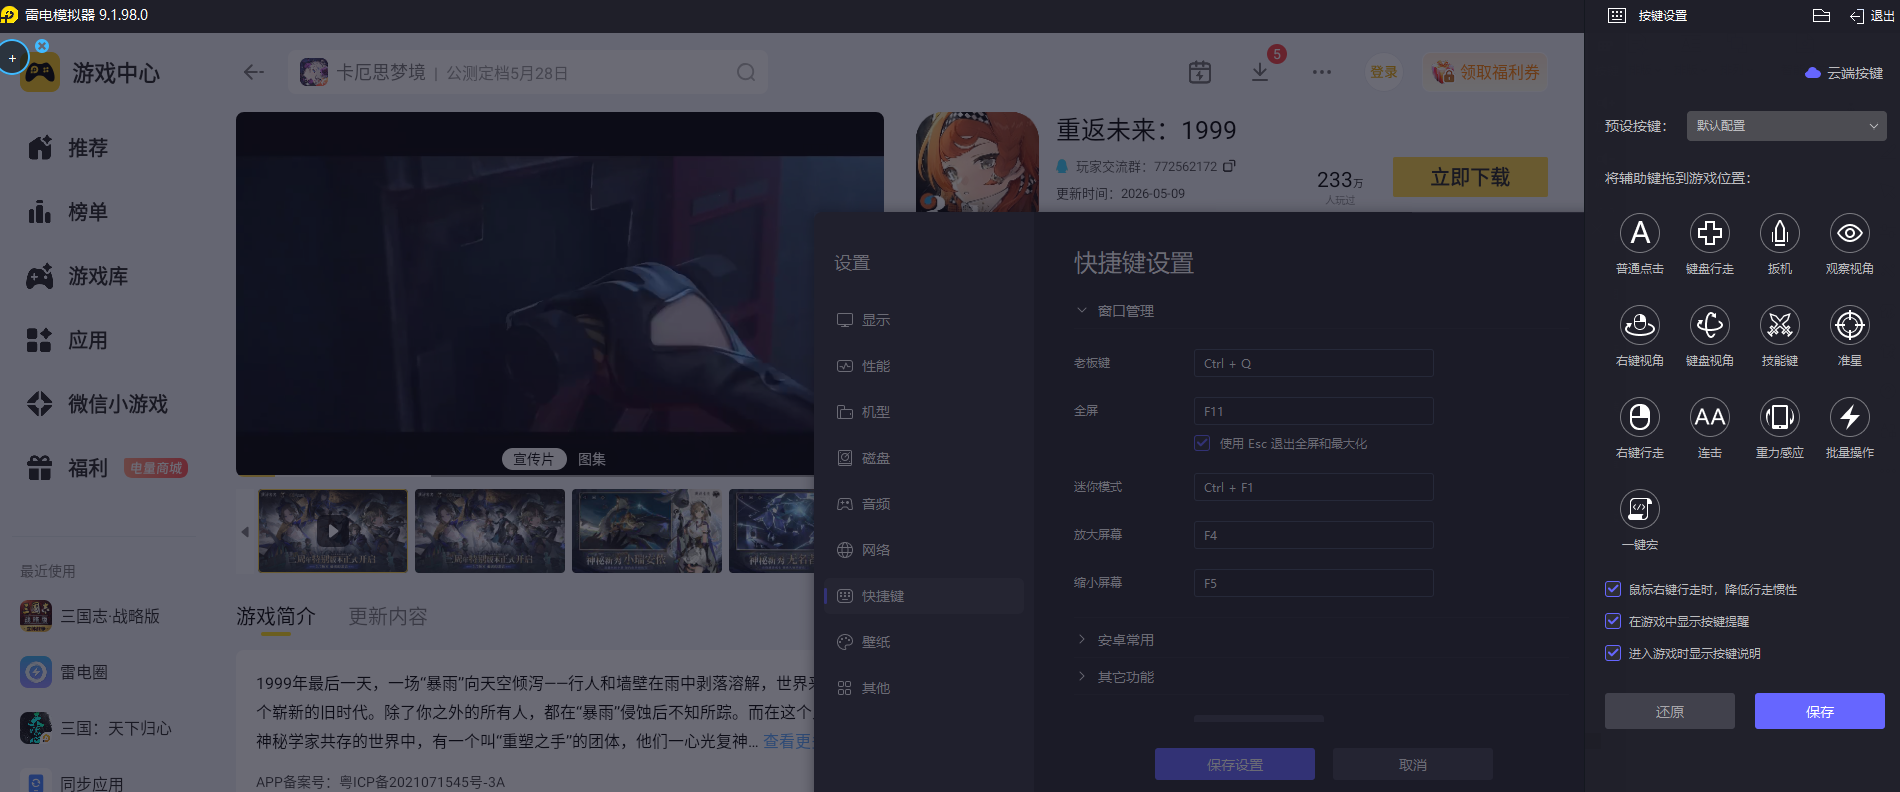Open 福利 in the sidebar
This screenshot has height=792, width=1900.
click(68, 468)
